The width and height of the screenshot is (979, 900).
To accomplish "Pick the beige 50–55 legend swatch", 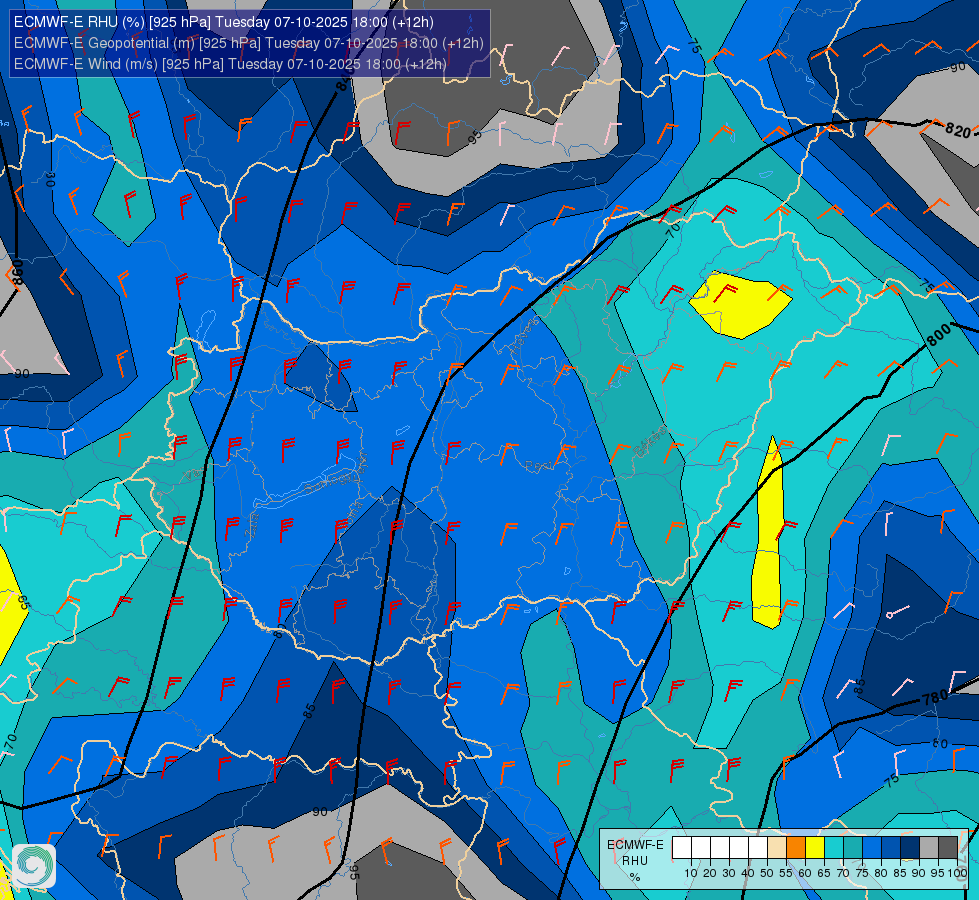I will click(777, 847).
